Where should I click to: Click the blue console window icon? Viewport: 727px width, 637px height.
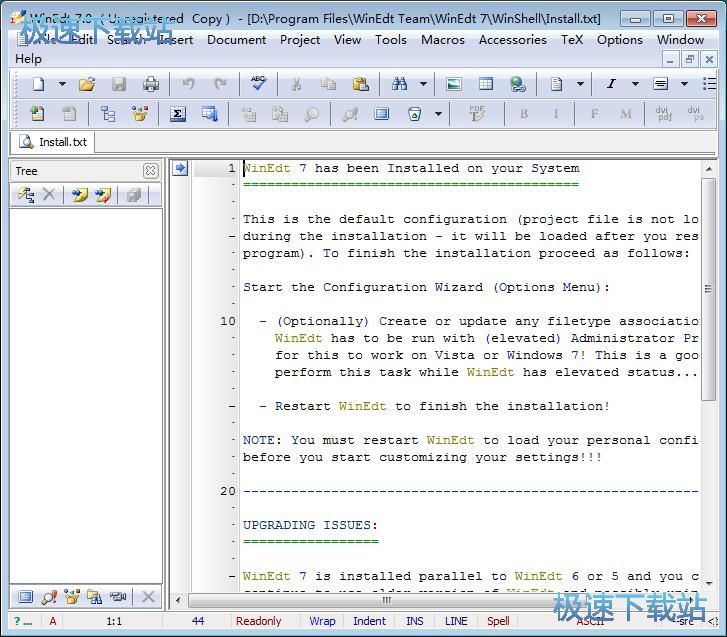coord(382,114)
